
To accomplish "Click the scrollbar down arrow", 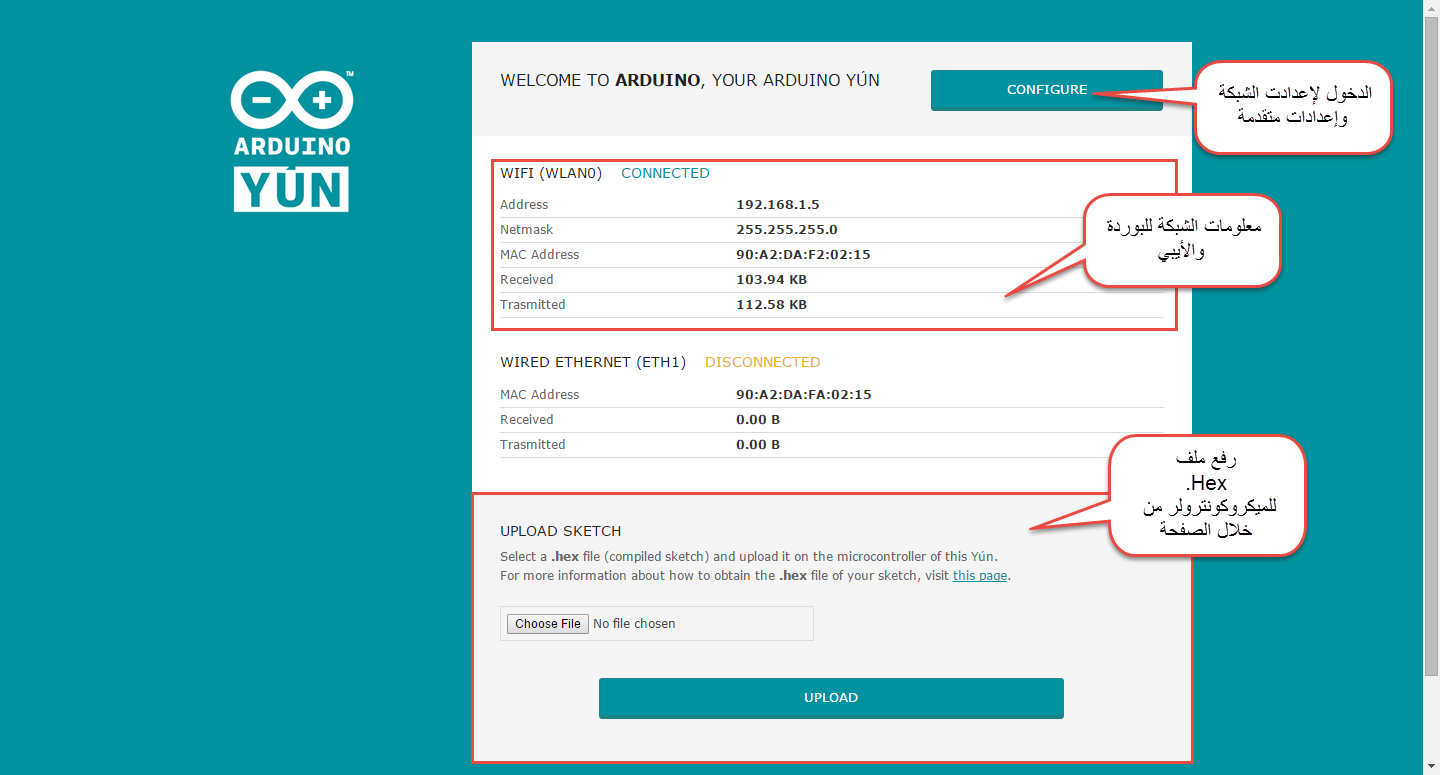I will [x=1431, y=767].
